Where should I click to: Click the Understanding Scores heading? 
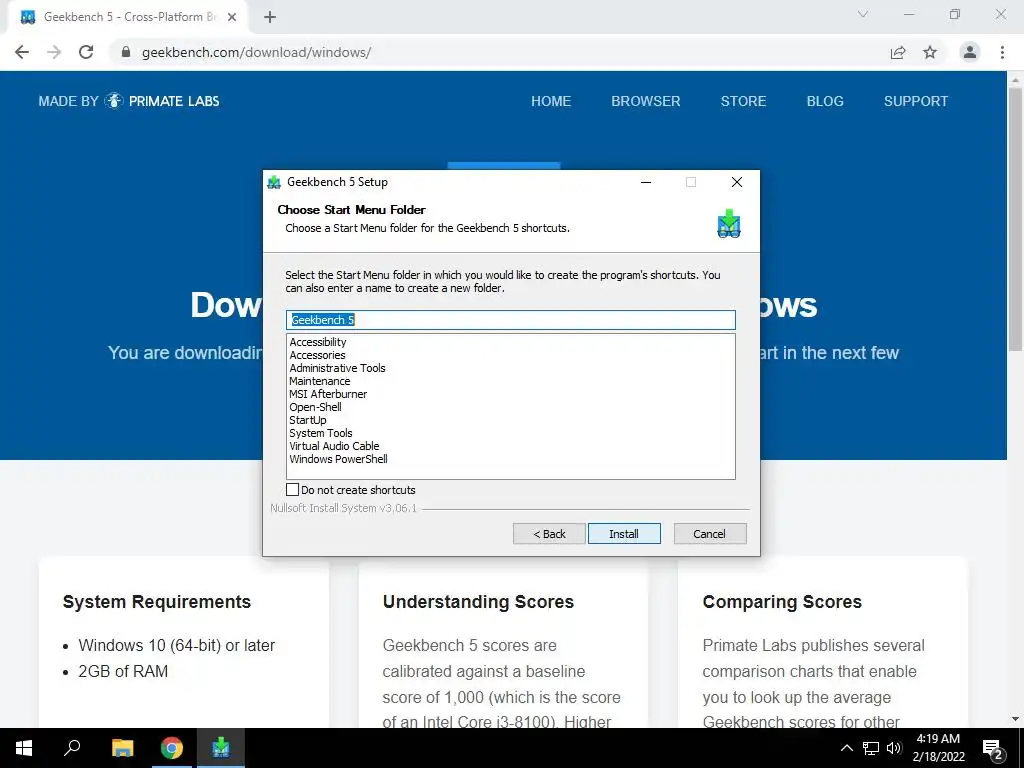coord(478,601)
